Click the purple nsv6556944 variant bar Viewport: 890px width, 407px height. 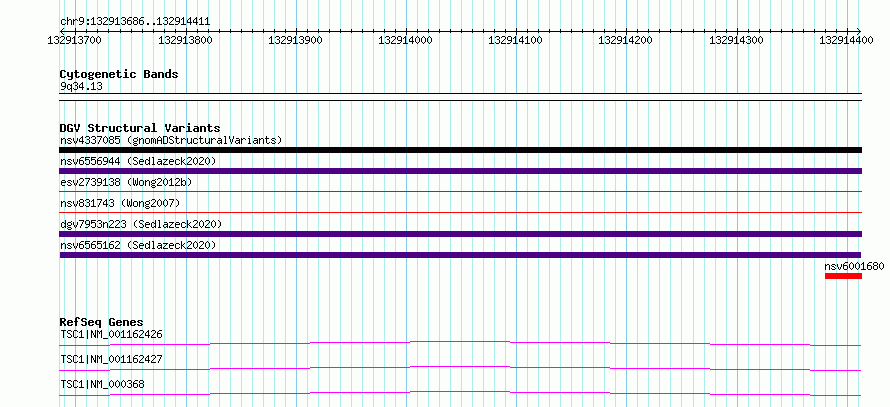[461, 171]
